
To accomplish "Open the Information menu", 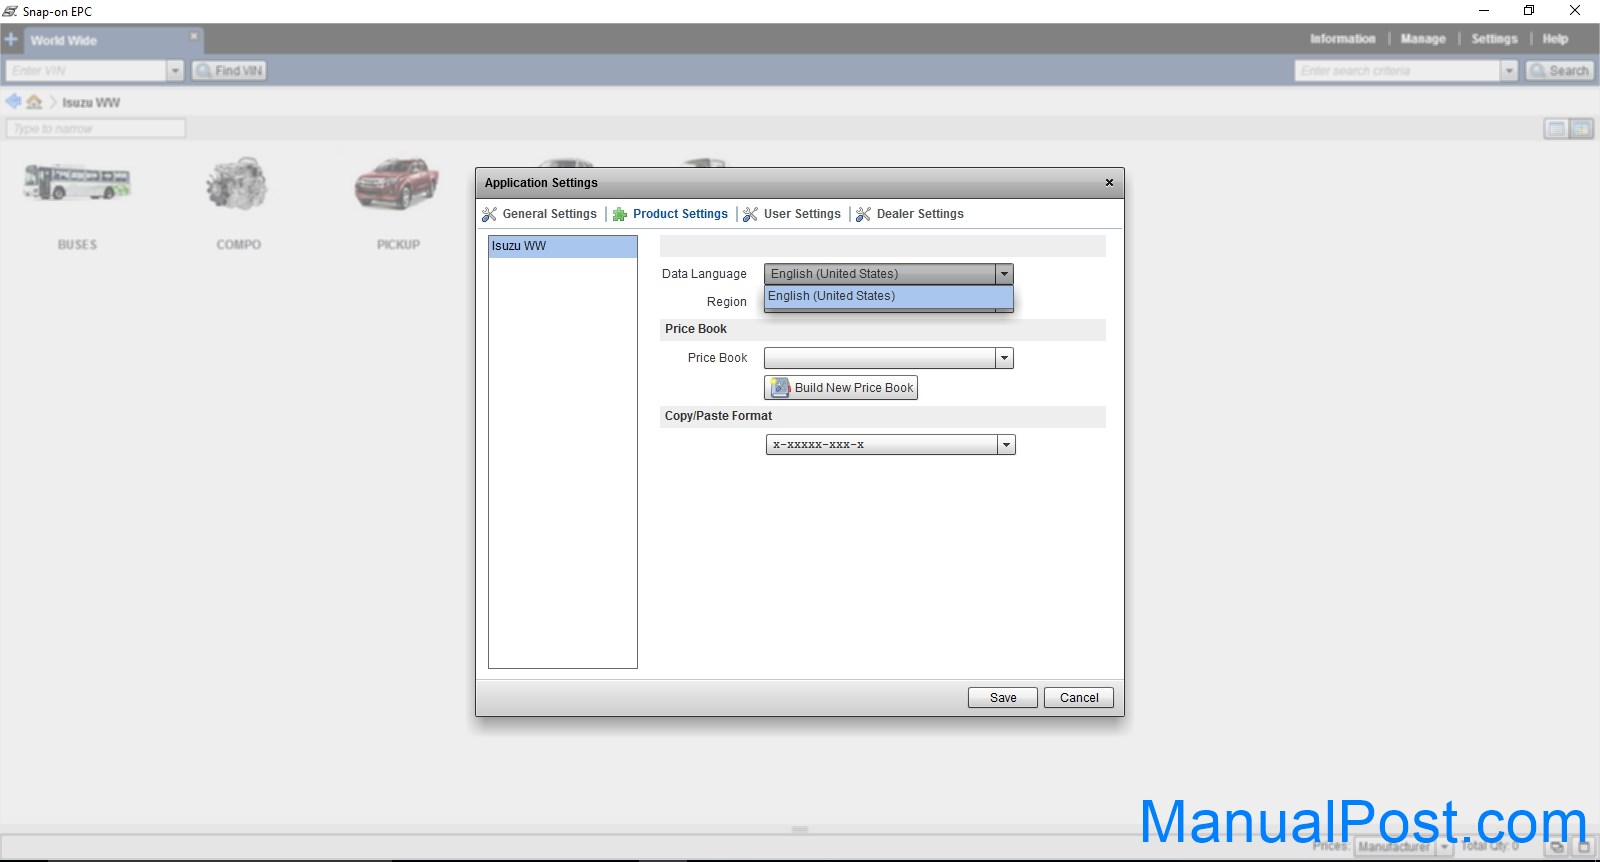I will (1342, 39).
